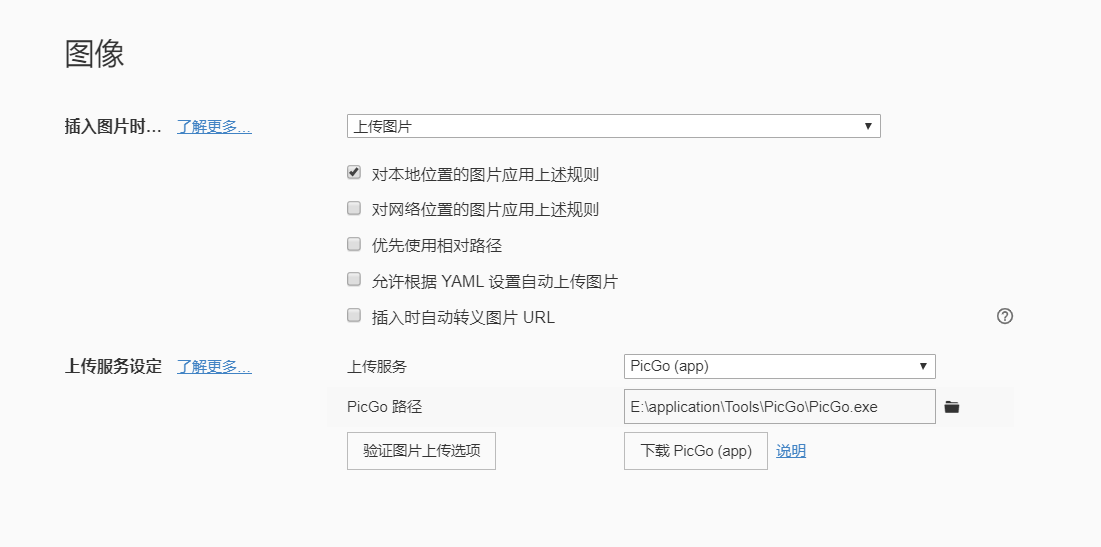Open the 上传图片 dropdown for image insertion
This screenshot has height=547, width=1101.
(x=613, y=126)
